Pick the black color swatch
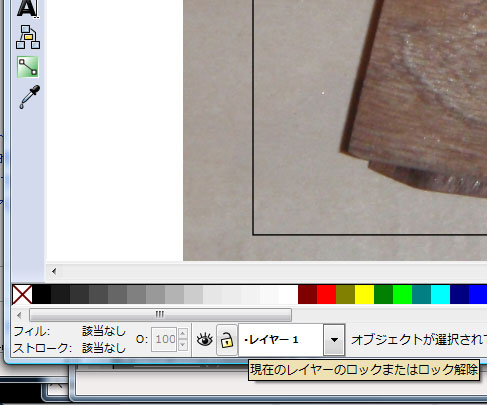This screenshot has height=405, width=487. click(42, 295)
